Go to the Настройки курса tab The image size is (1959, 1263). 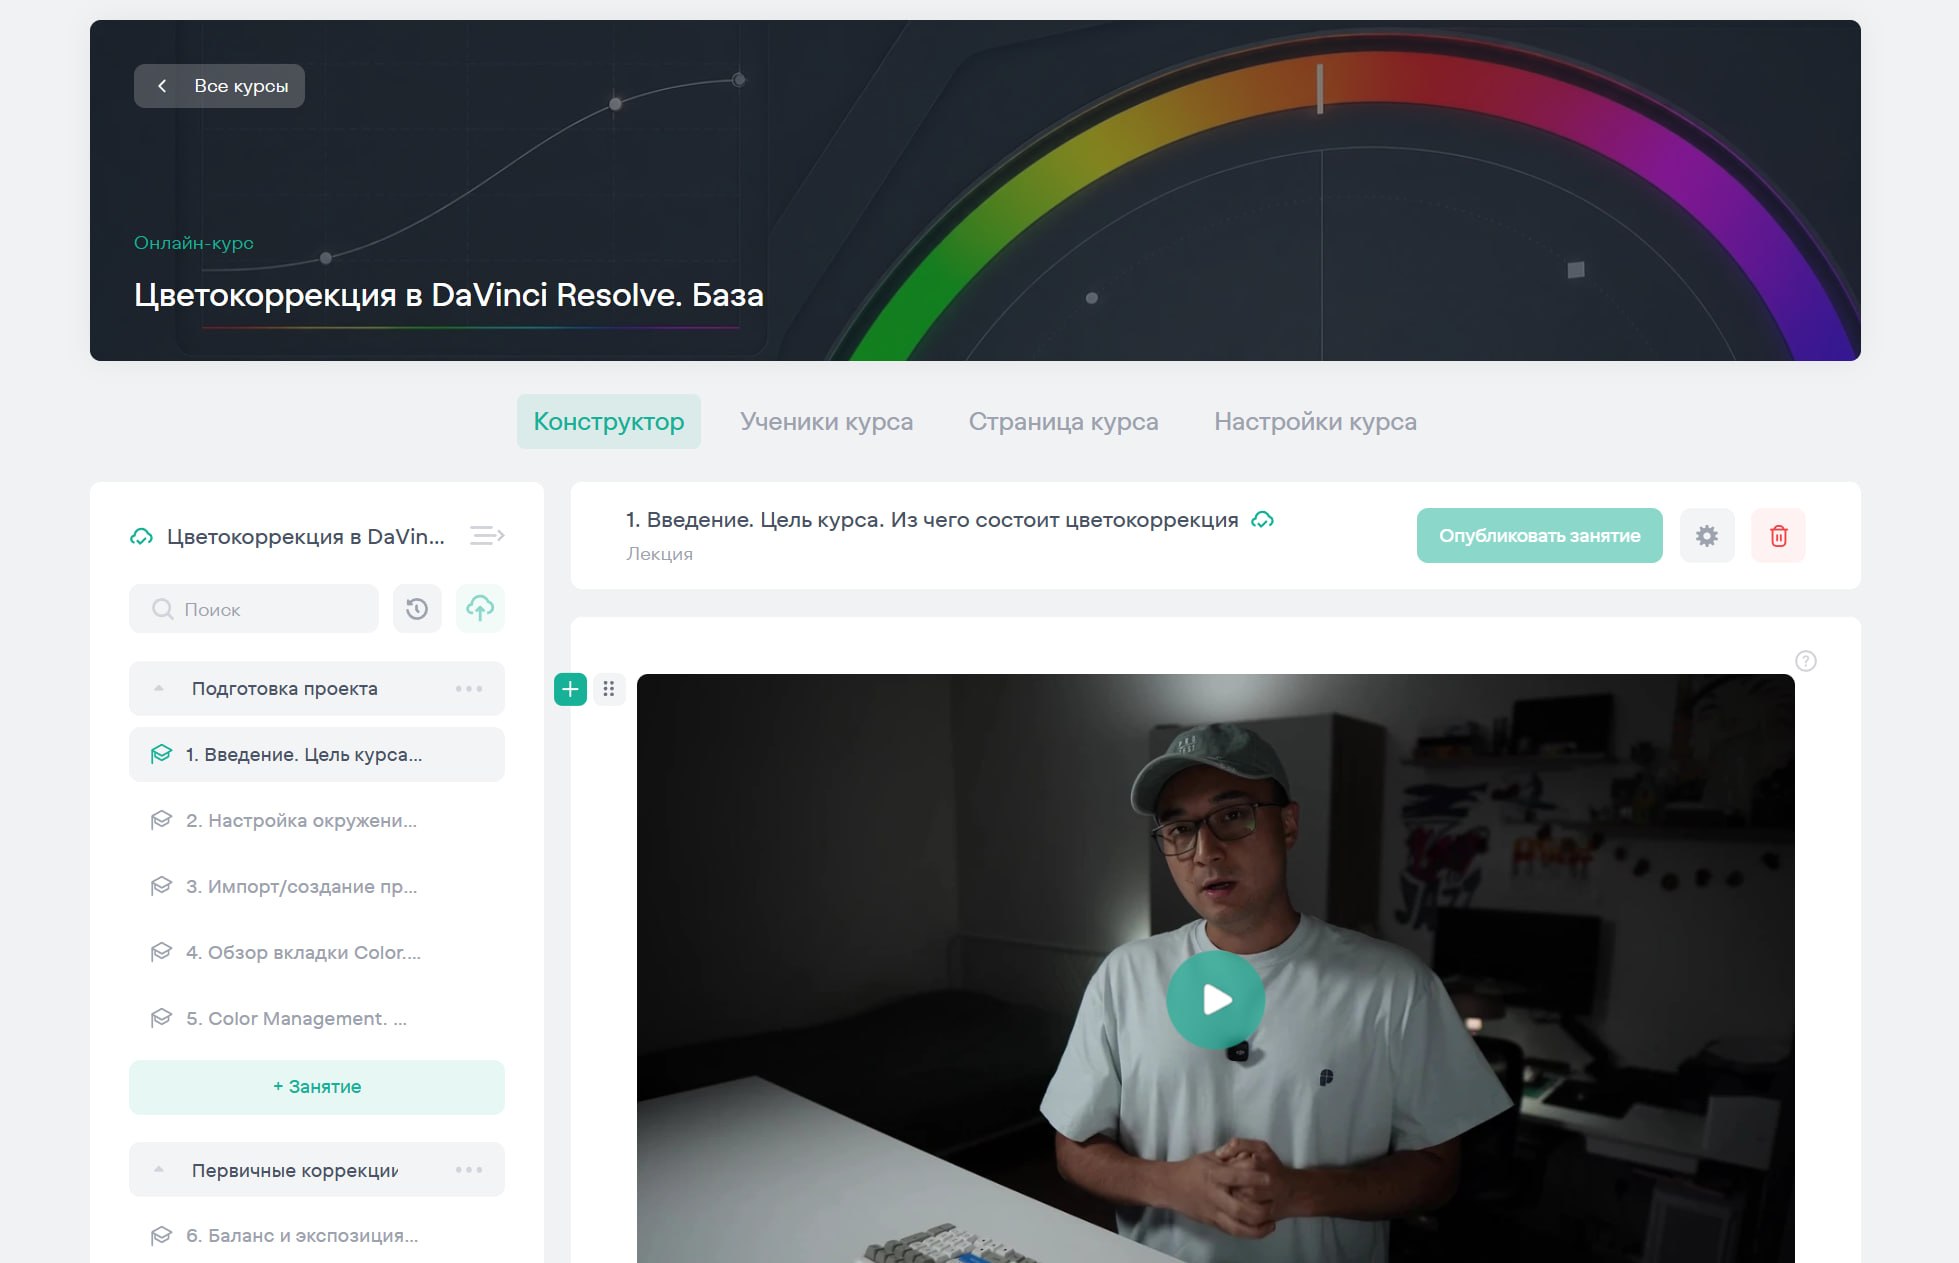[x=1315, y=421]
